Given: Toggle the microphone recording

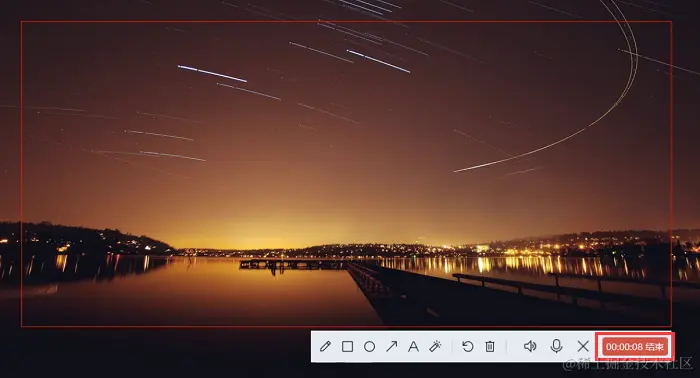Looking at the screenshot, I should pos(556,346).
